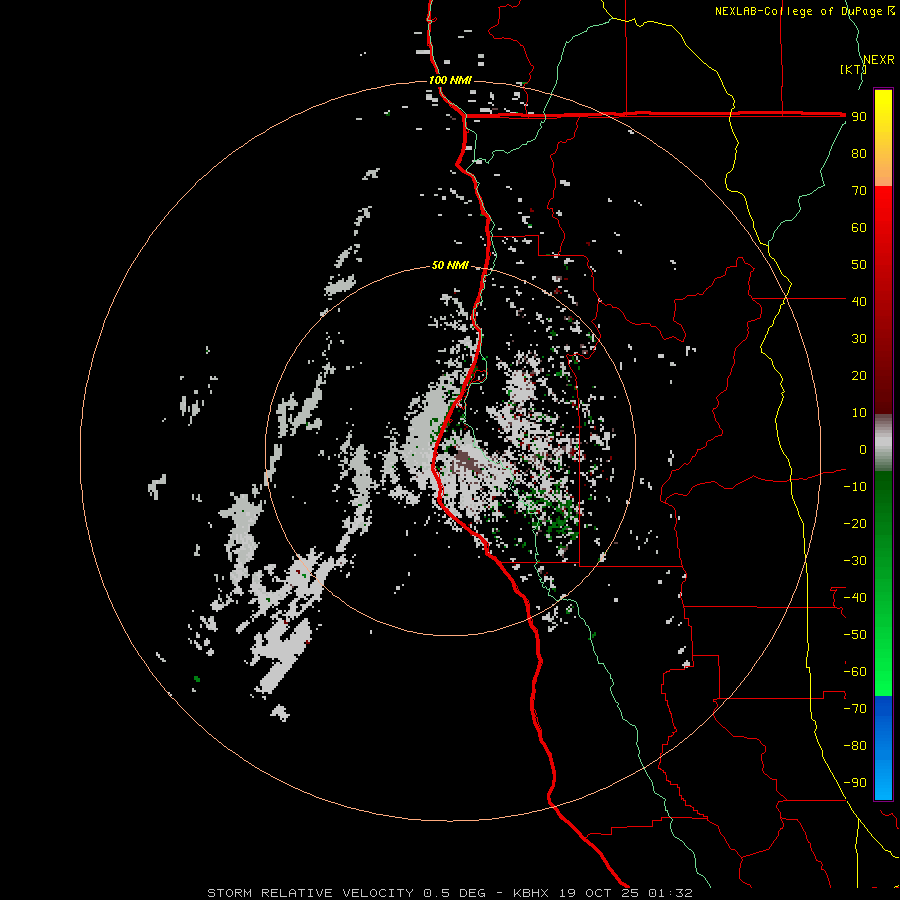Screen dimensions: 900x900
Task: Select the -50 value on velocity scale
Action: 855,635
